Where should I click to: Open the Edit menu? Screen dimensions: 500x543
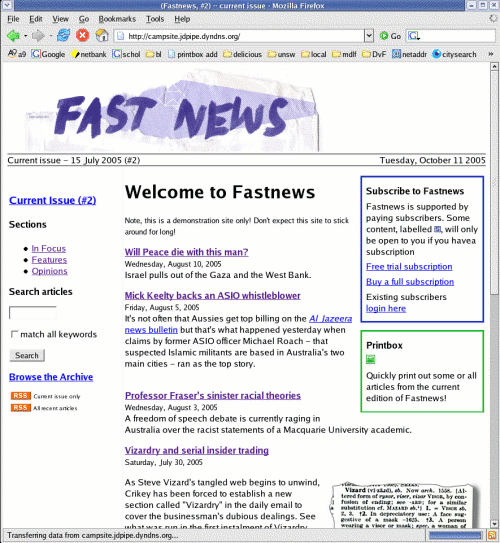tap(36, 19)
